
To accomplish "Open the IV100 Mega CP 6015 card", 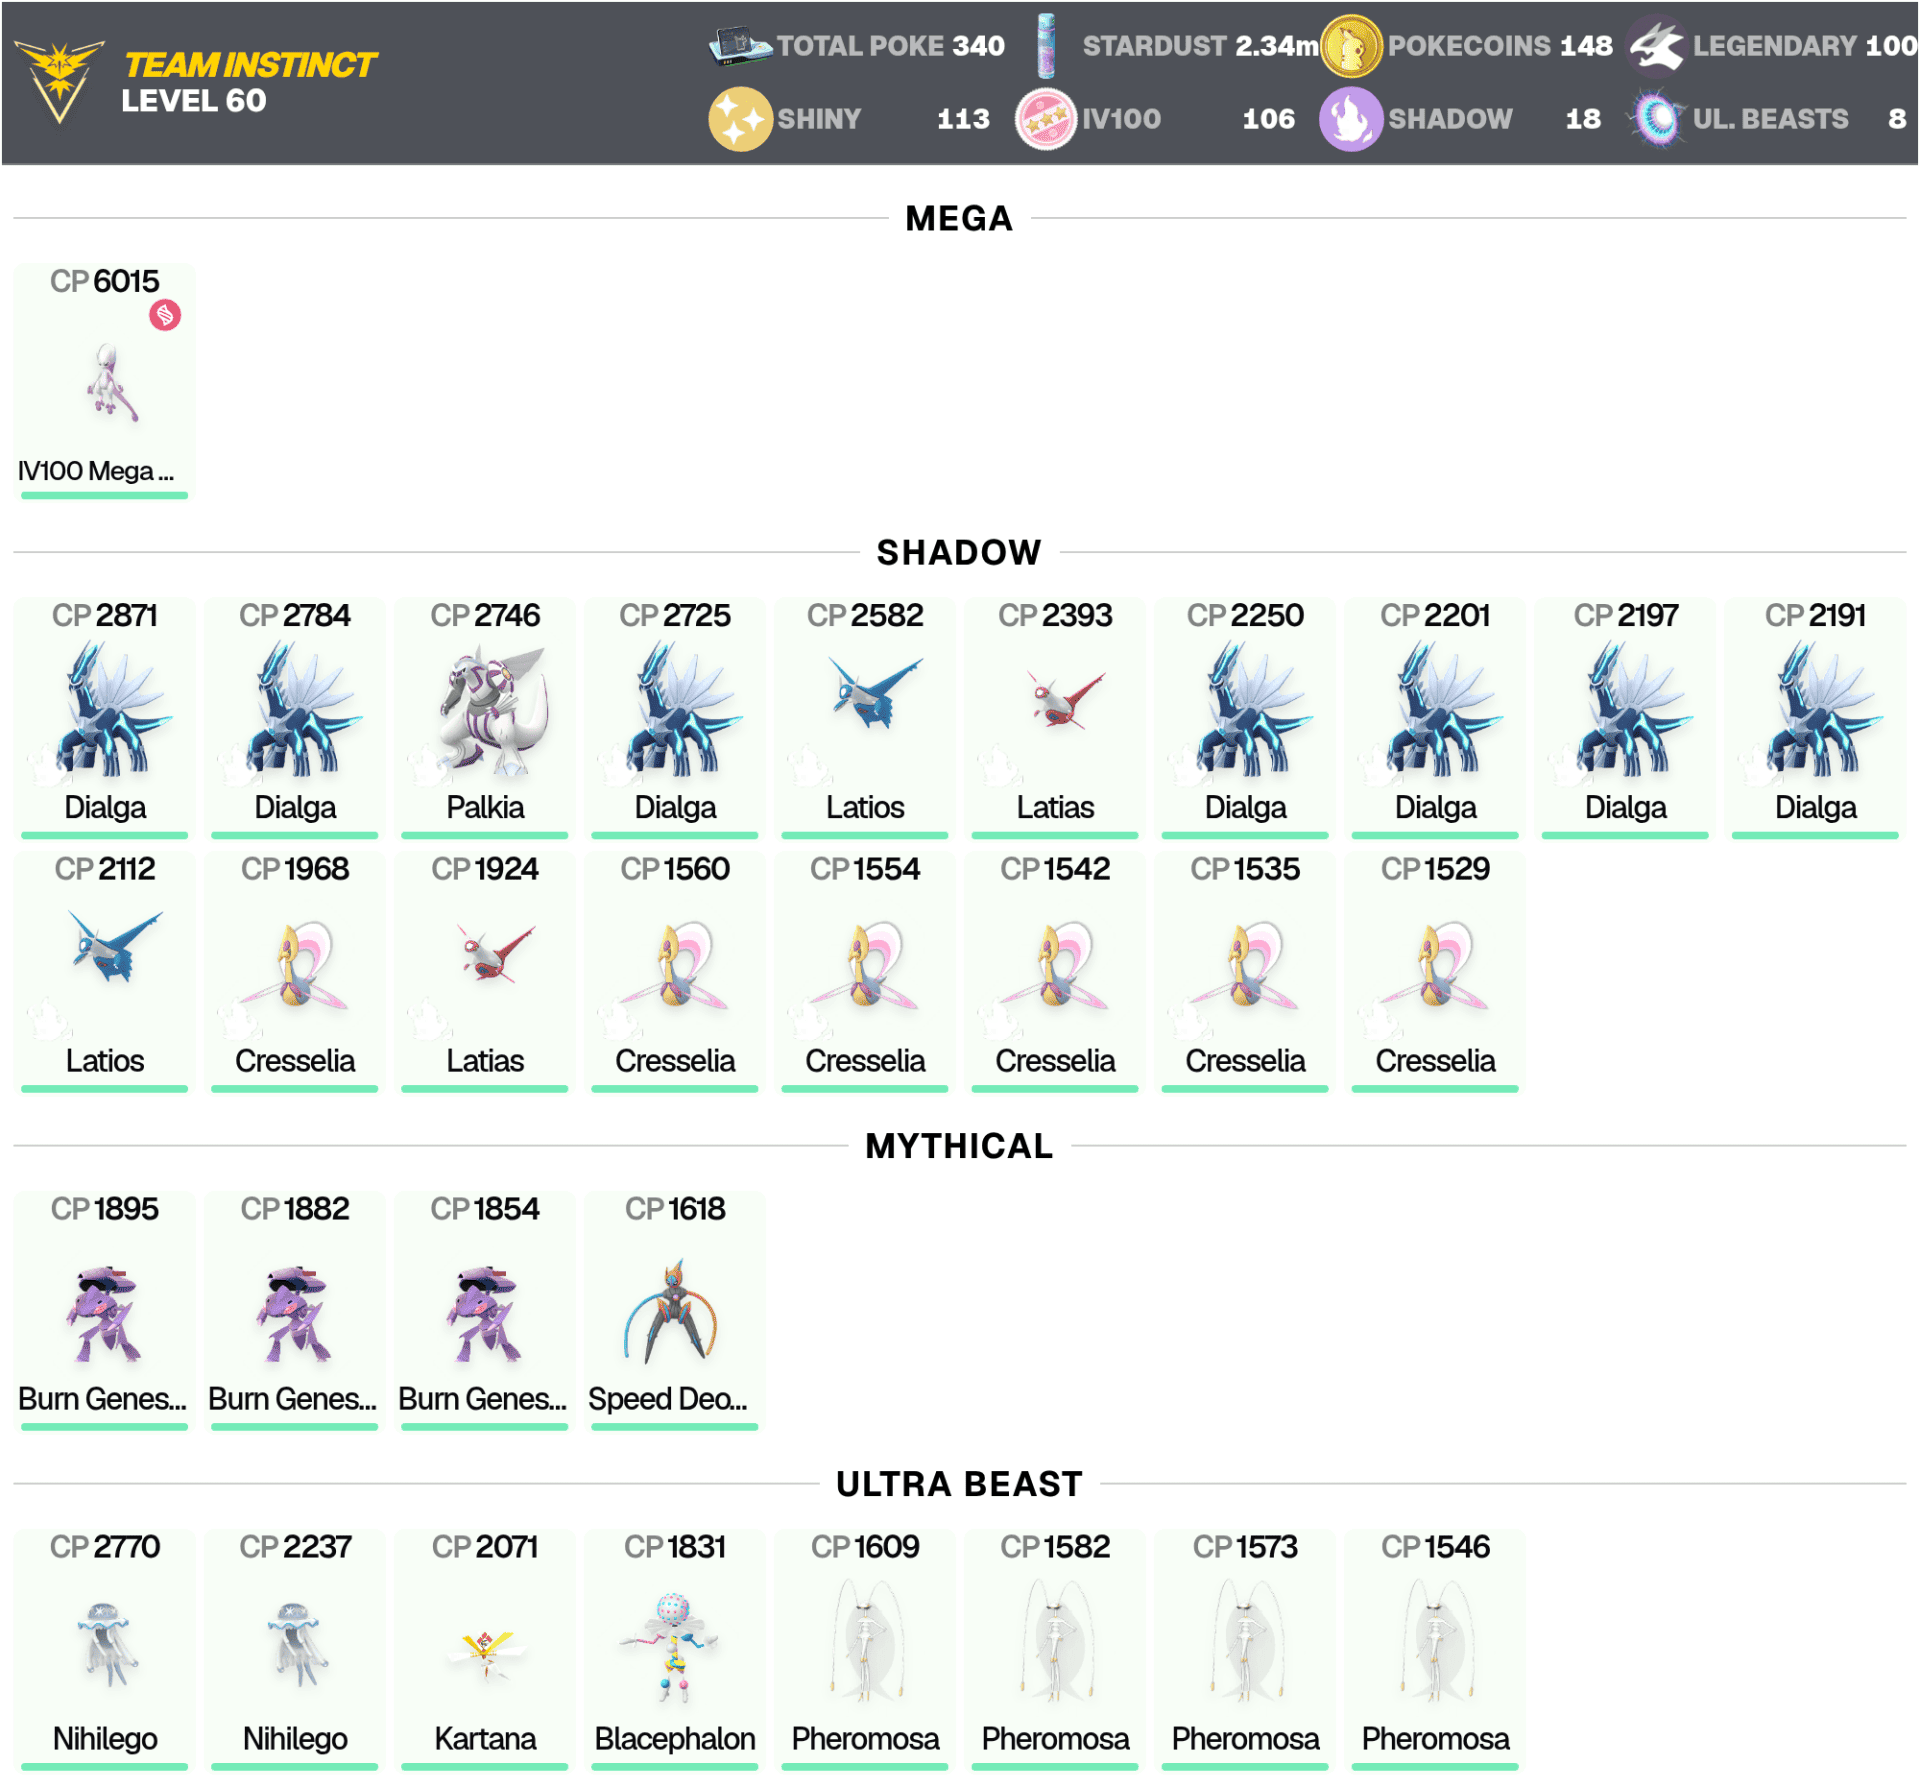I will 104,381.
